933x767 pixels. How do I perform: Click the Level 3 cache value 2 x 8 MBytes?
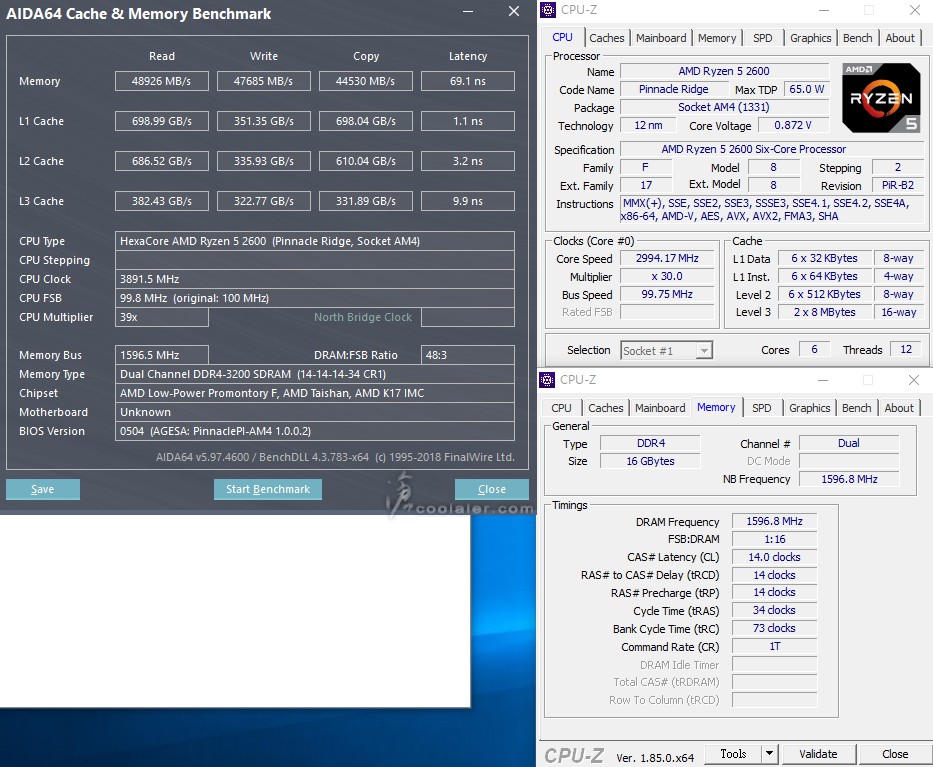[824, 312]
